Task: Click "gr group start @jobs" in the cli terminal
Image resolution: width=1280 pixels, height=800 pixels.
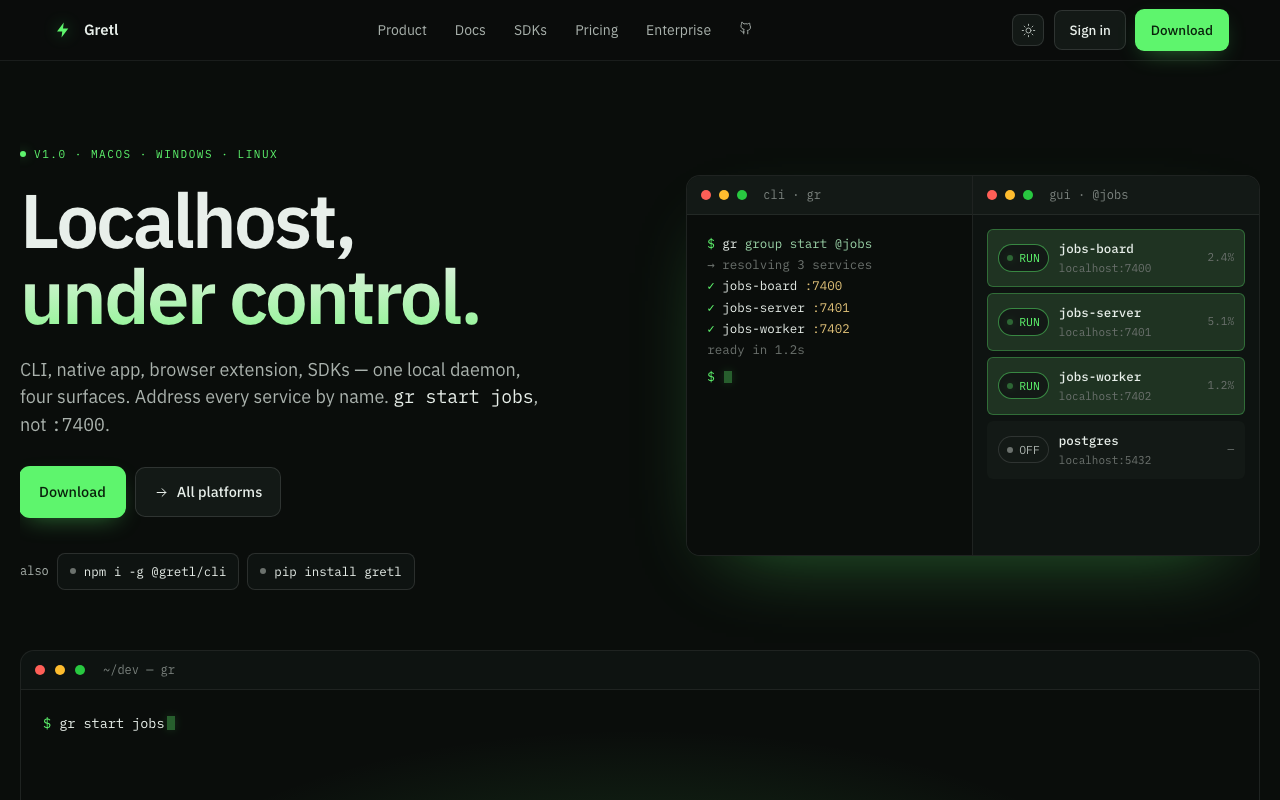Action: 797,244
